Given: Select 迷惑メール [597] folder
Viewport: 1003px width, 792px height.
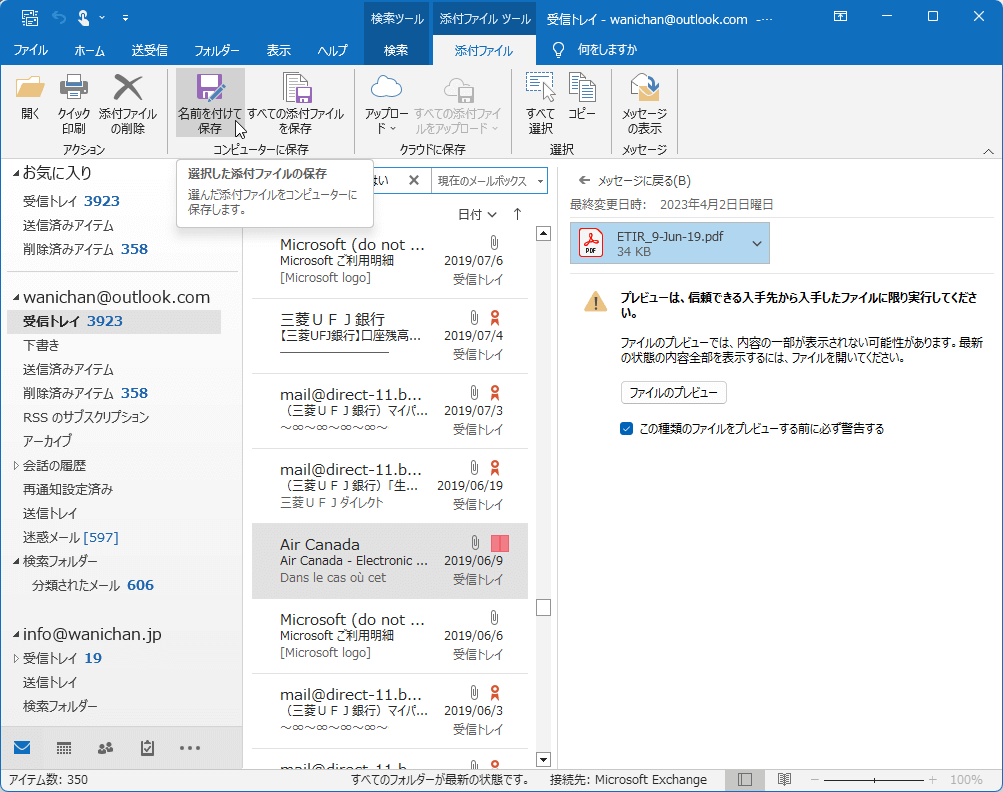Looking at the screenshot, I should click(x=71, y=537).
